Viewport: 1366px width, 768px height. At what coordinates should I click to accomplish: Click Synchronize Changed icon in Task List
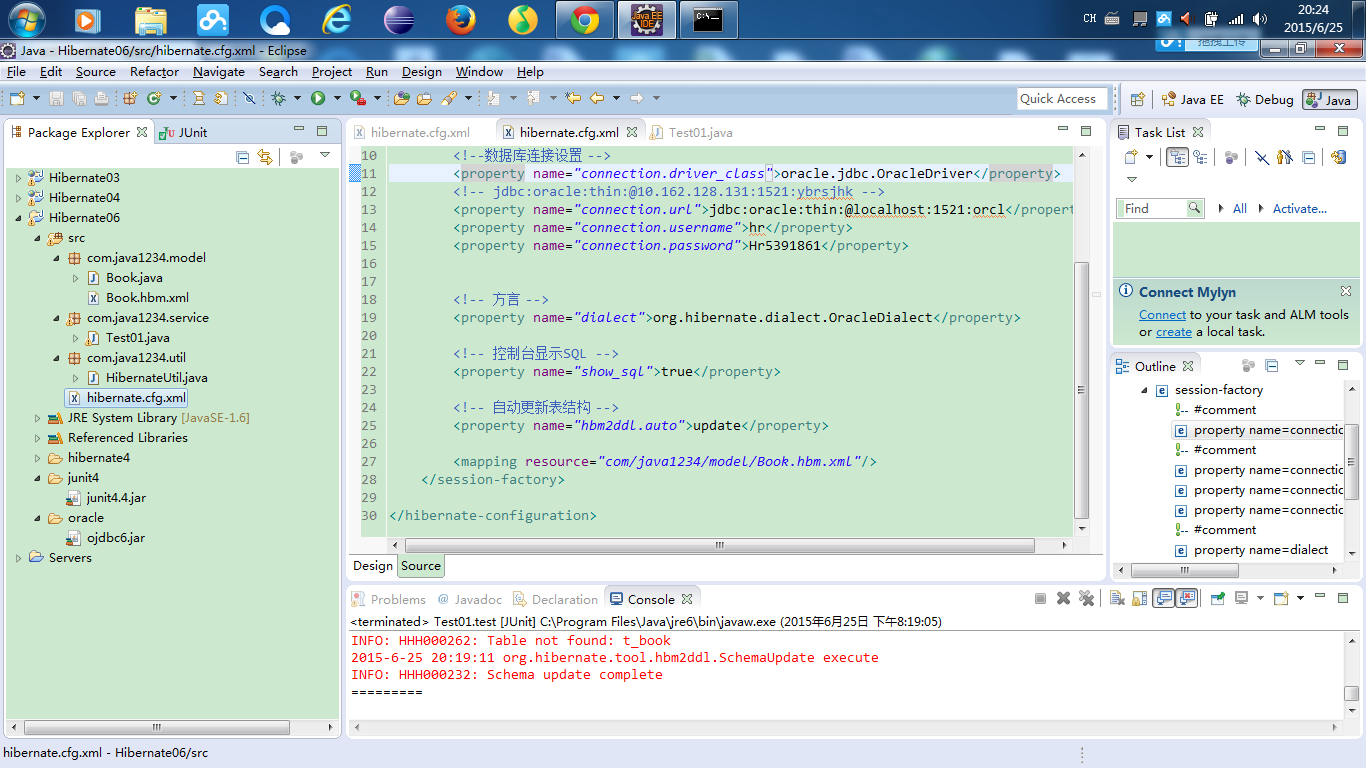point(1339,157)
